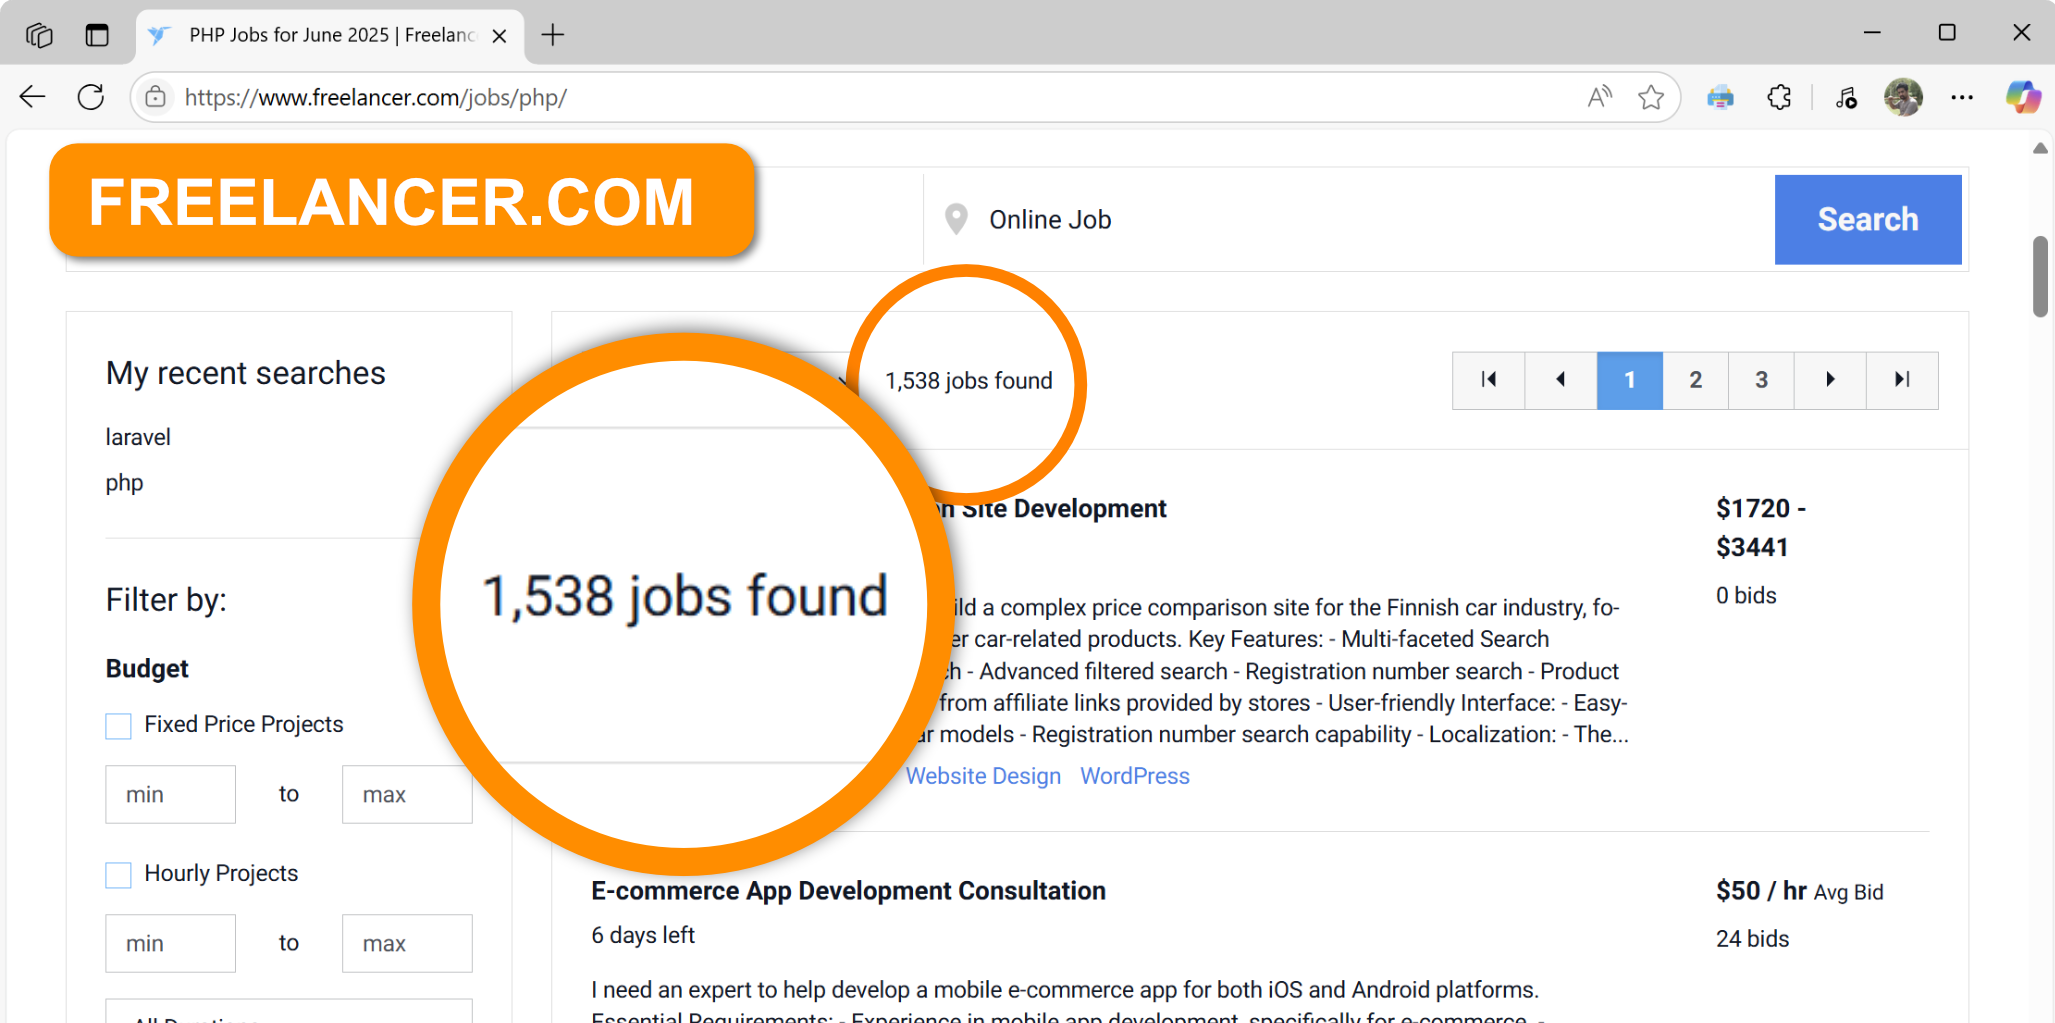Add page to favorites star icon

click(1651, 97)
